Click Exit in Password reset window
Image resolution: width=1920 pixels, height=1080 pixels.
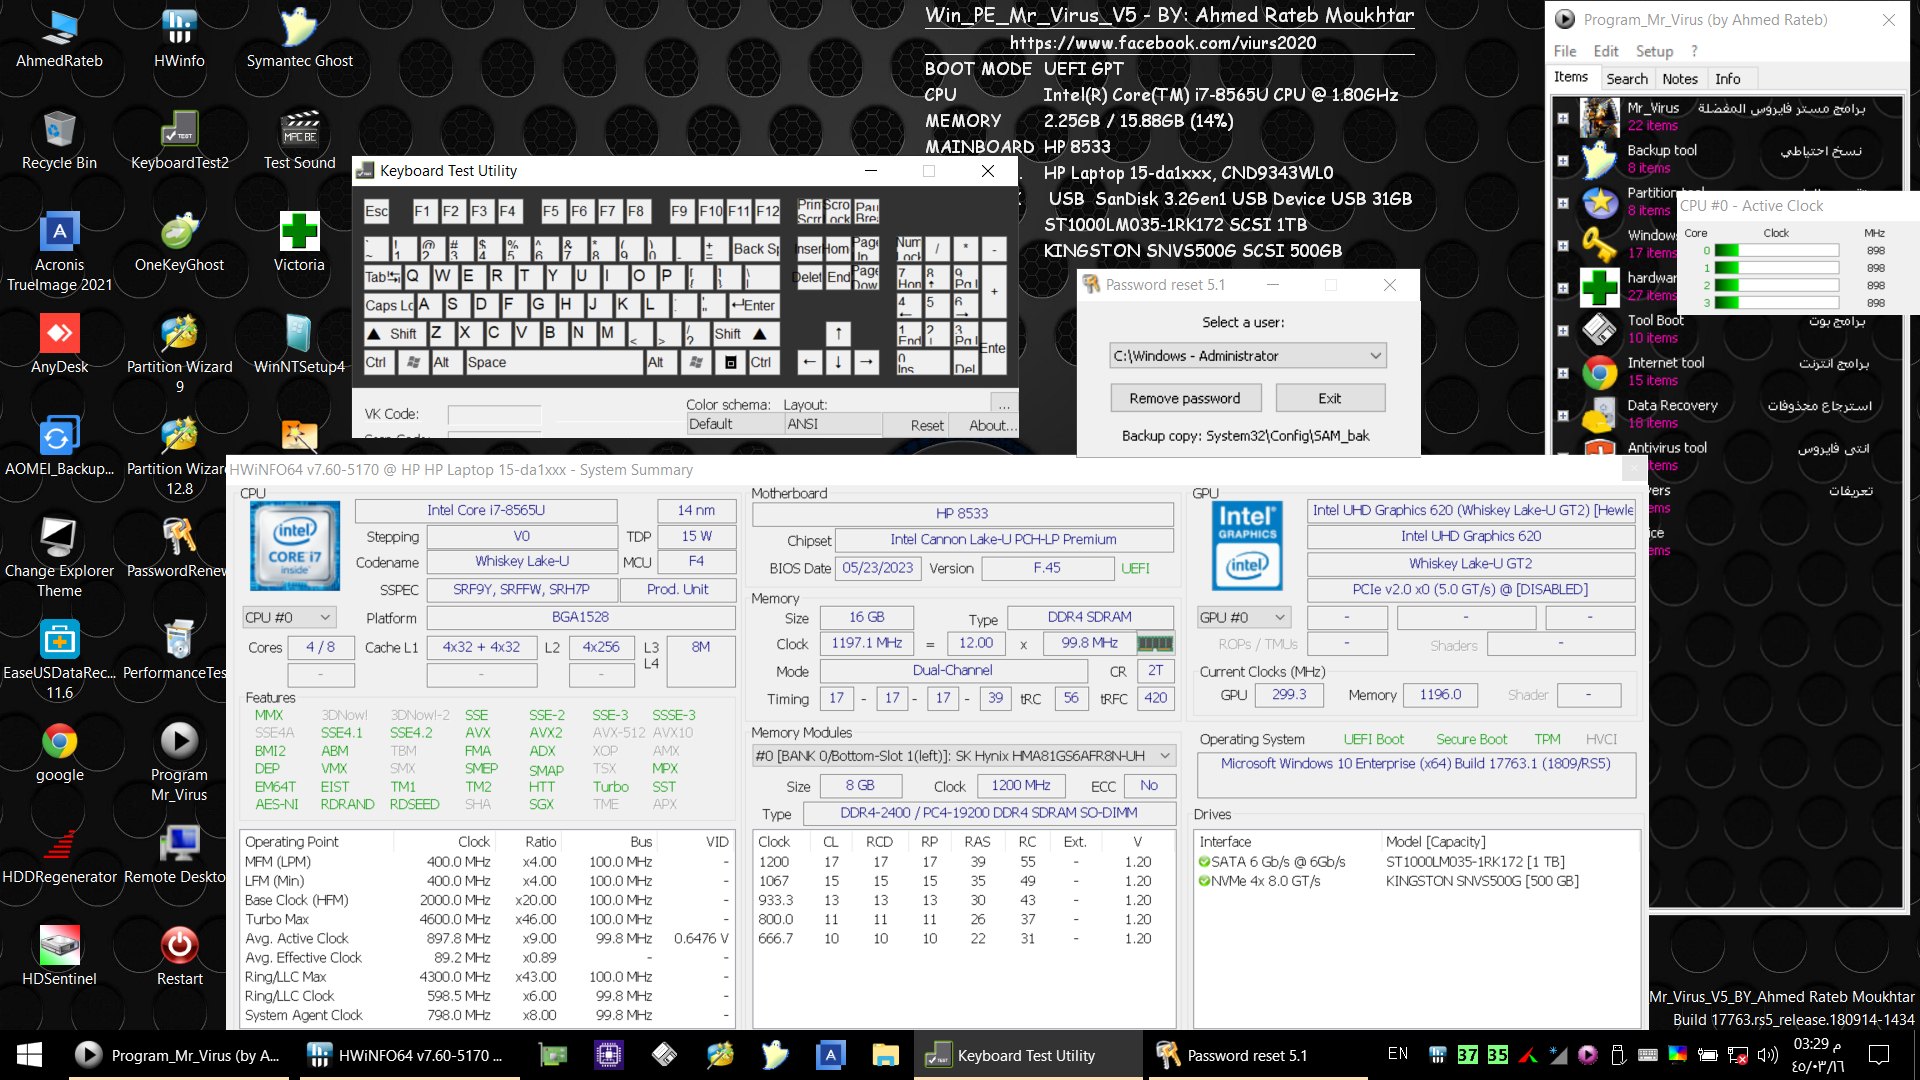click(x=1330, y=398)
